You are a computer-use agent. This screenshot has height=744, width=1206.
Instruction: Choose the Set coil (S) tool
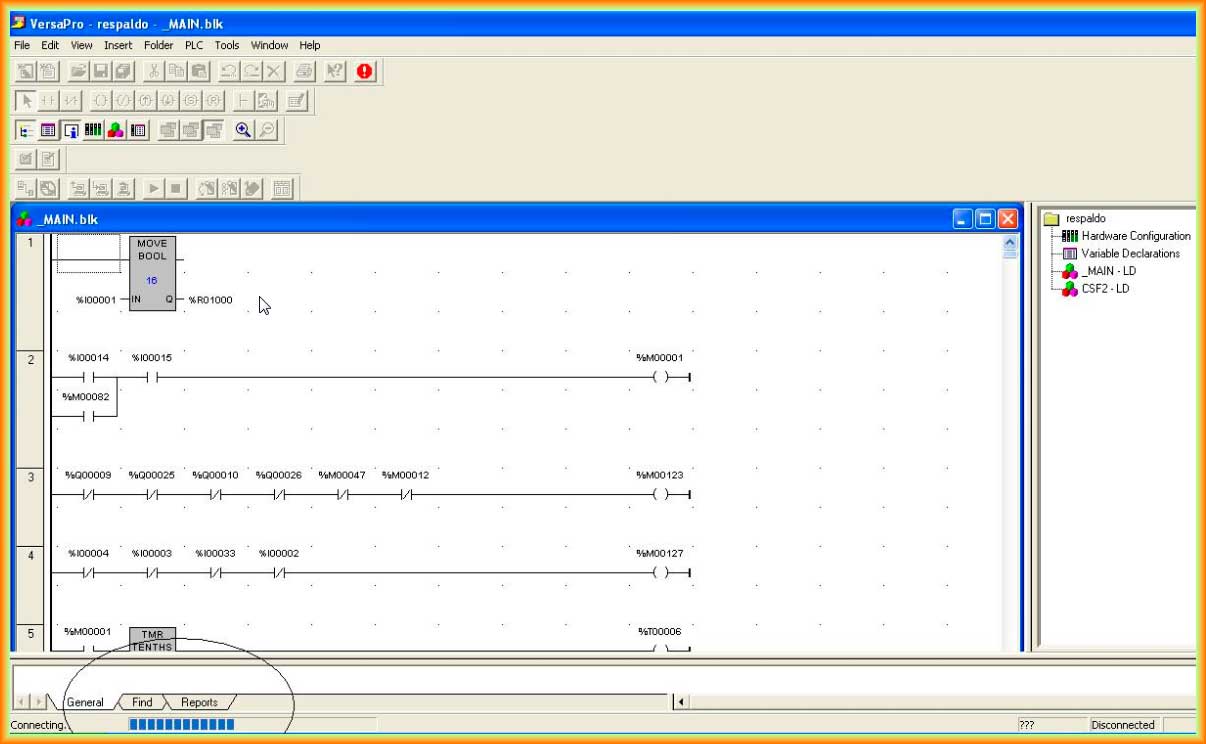click(191, 101)
